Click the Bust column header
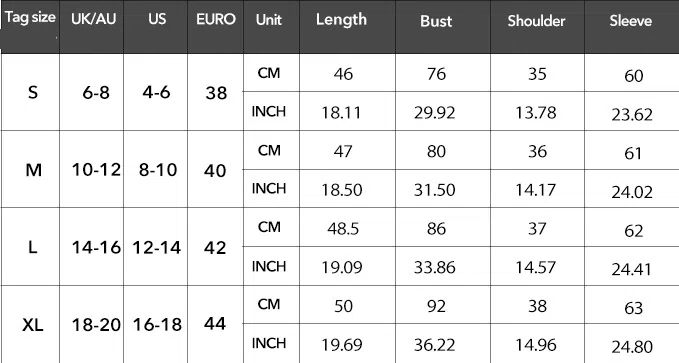Viewport: 679px width, 363px height. click(x=436, y=21)
